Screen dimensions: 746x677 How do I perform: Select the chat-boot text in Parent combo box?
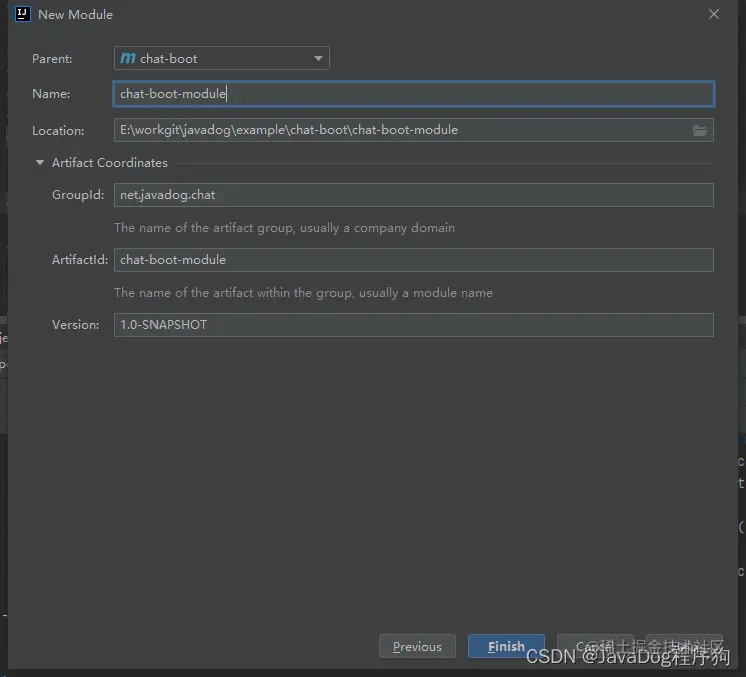(x=168, y=59)
